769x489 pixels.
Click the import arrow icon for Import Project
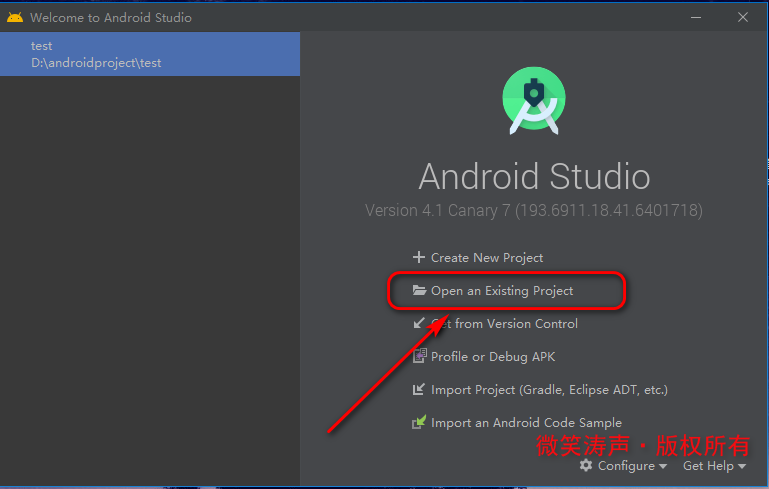(418, 389)
